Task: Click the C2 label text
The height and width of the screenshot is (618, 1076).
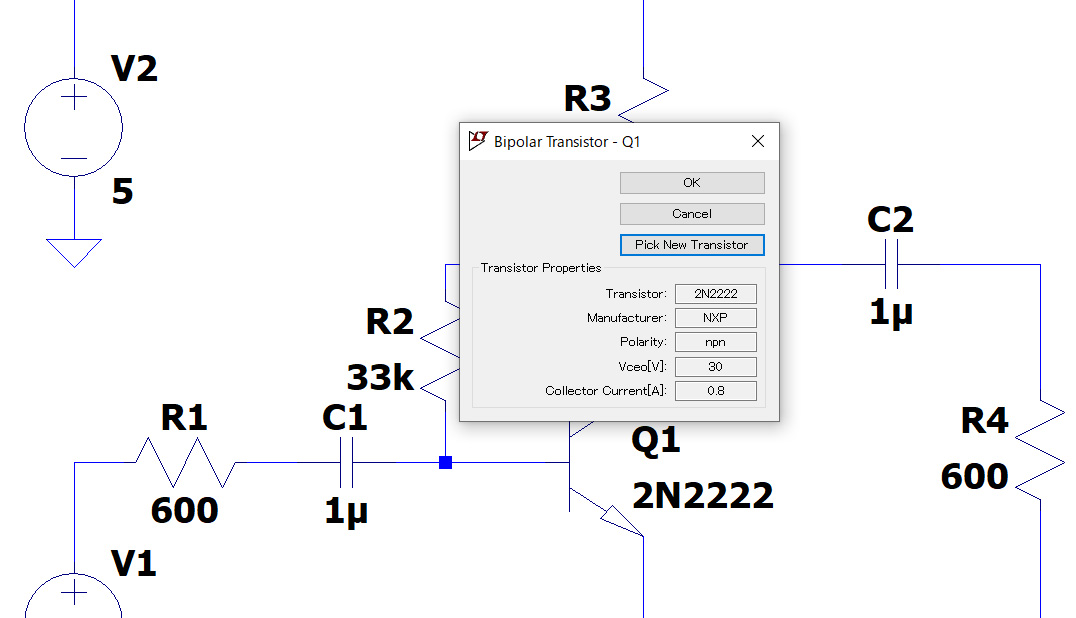Action: [x=891, y=219]
